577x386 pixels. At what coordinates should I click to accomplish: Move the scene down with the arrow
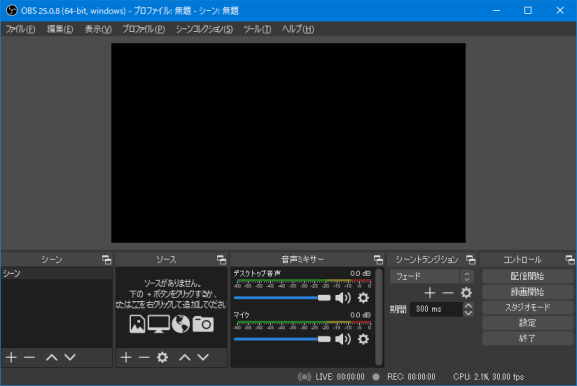[70, 357]
